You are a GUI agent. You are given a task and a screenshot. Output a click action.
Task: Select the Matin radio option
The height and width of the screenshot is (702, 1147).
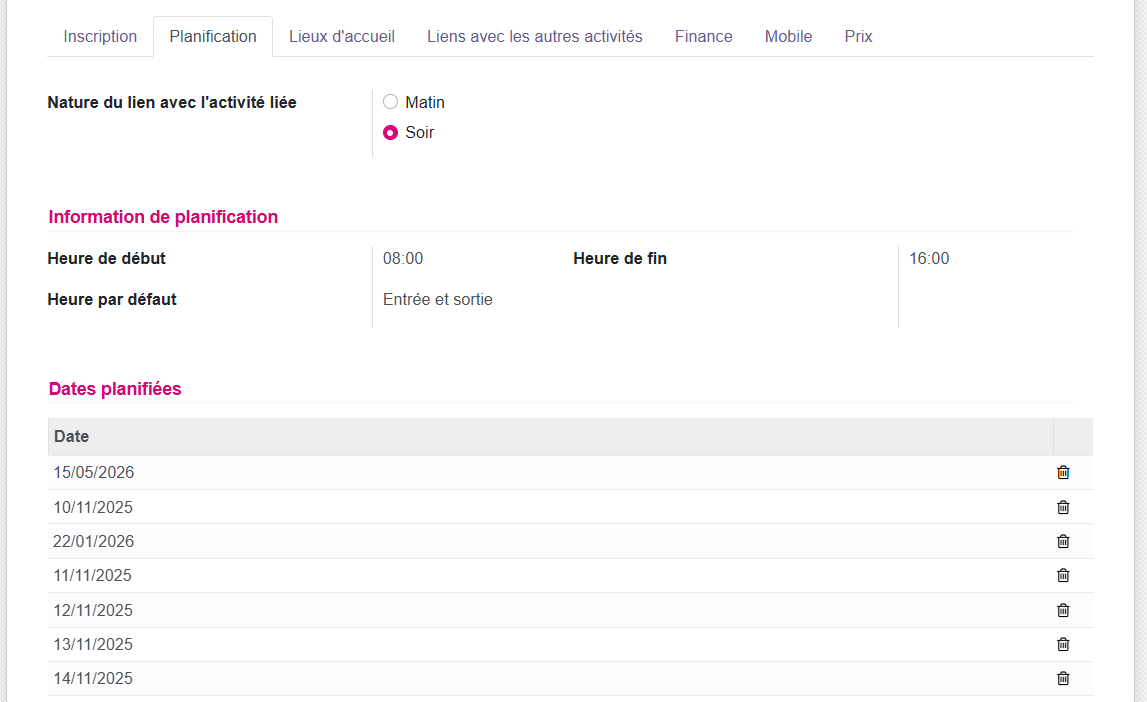[391, 102]
